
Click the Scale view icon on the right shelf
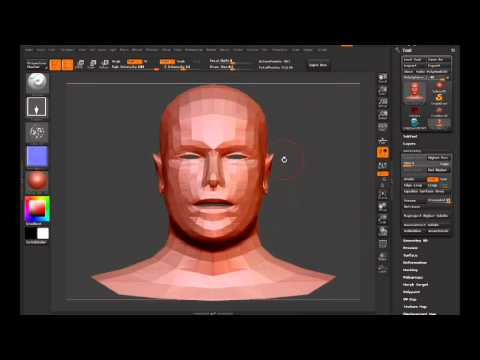pyautogui.click(x=383, y=219)
